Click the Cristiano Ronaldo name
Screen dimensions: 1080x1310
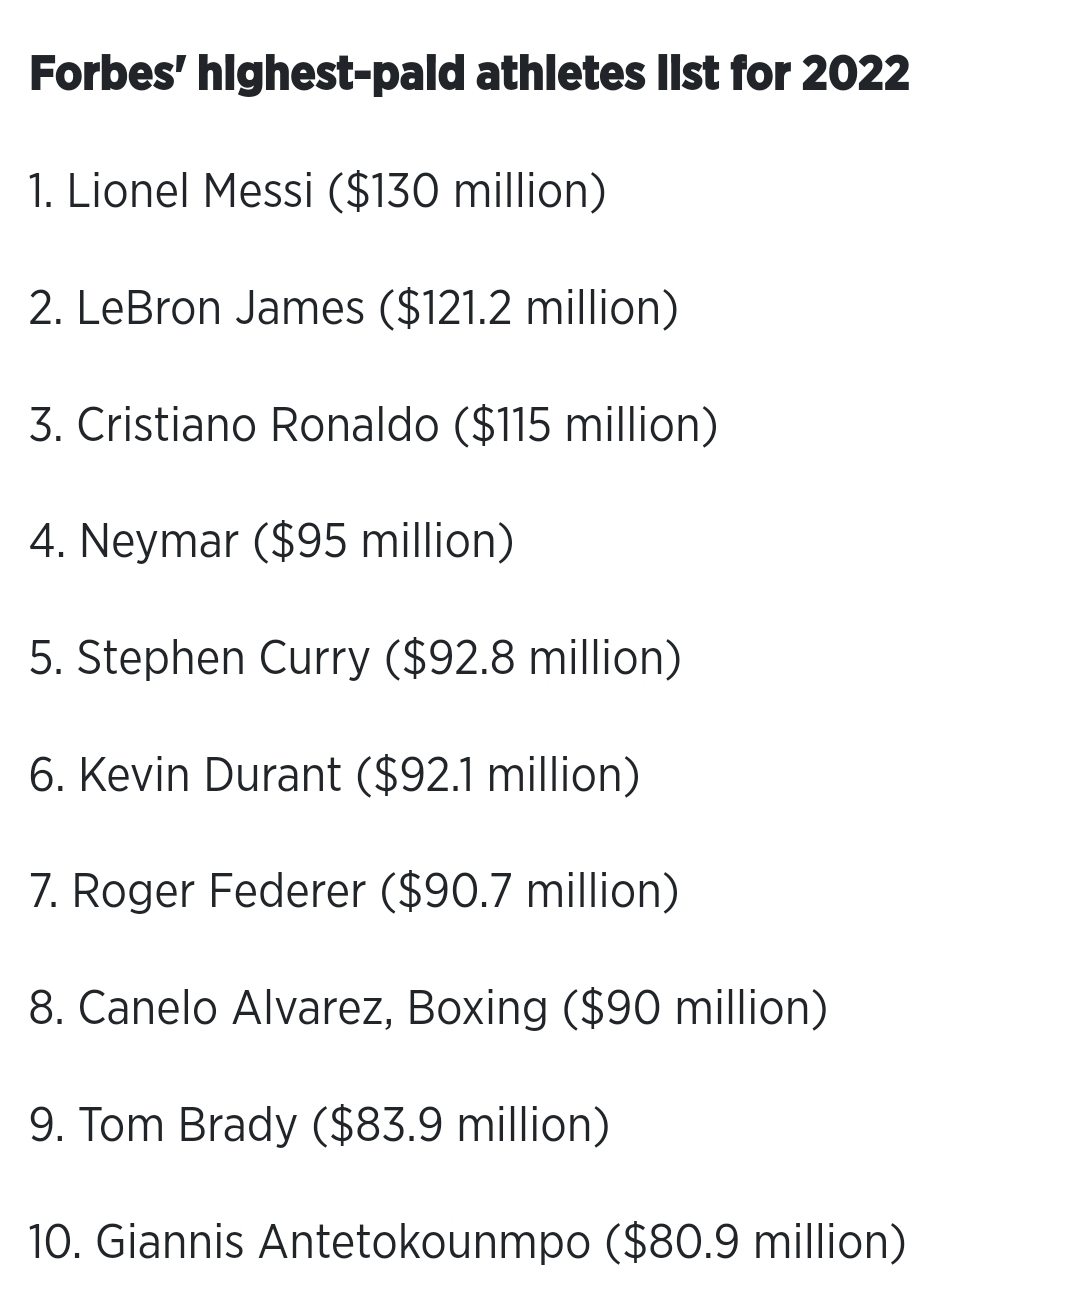pyautogui.click(x=257, y=425)
